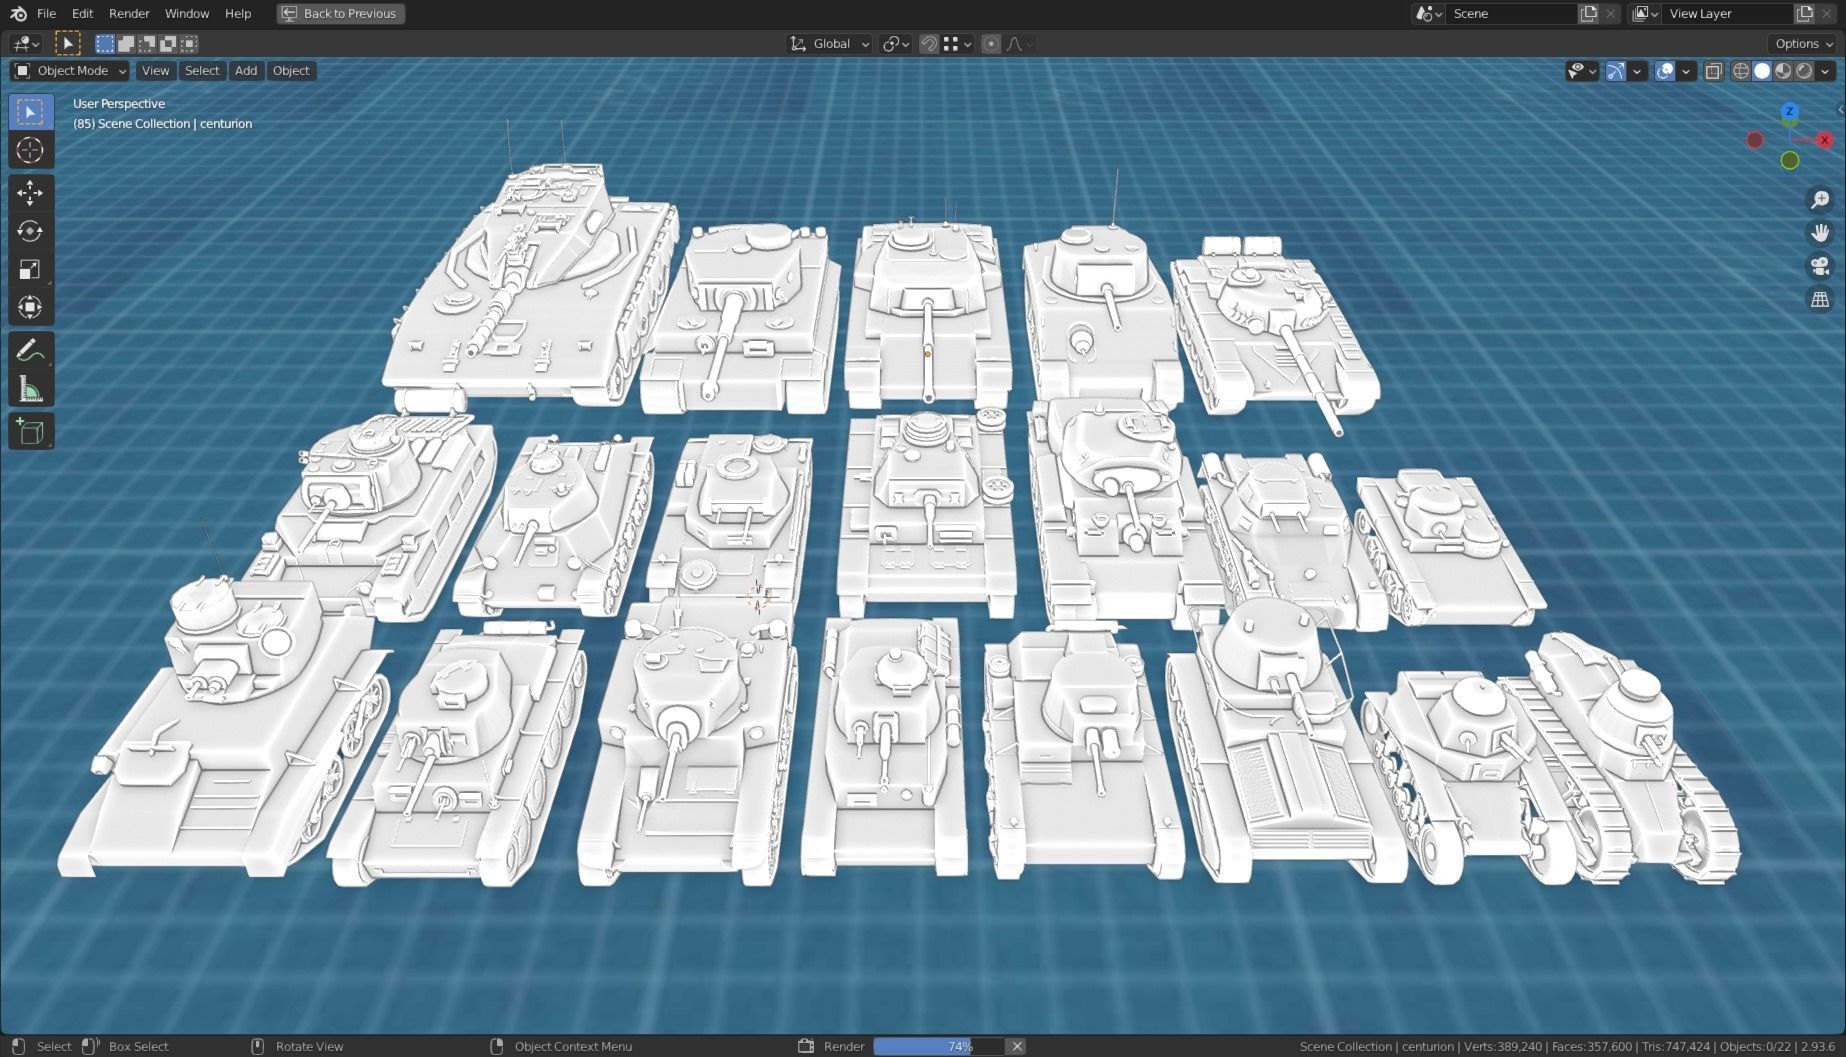Screen dimensions: 1846x1057
Task: Pick the Annotate pencil tool
Action: point(31,350)
